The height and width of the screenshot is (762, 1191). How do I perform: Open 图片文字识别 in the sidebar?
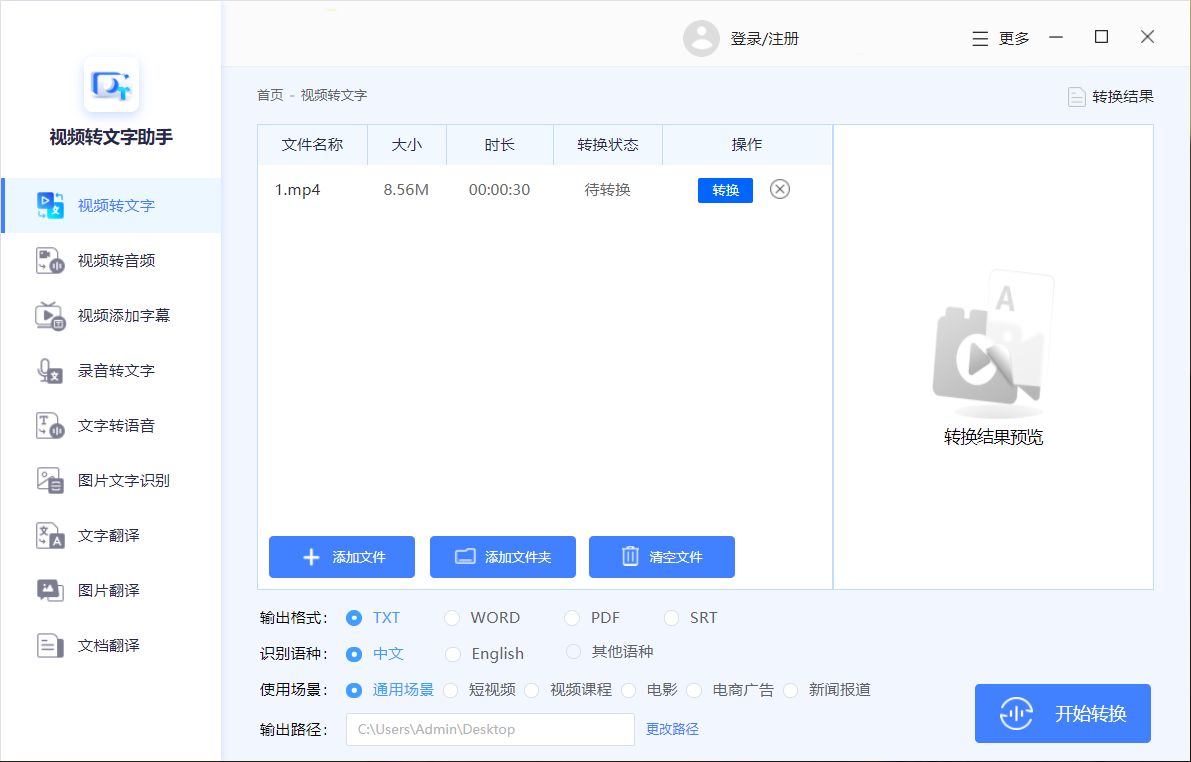point(111,480)
